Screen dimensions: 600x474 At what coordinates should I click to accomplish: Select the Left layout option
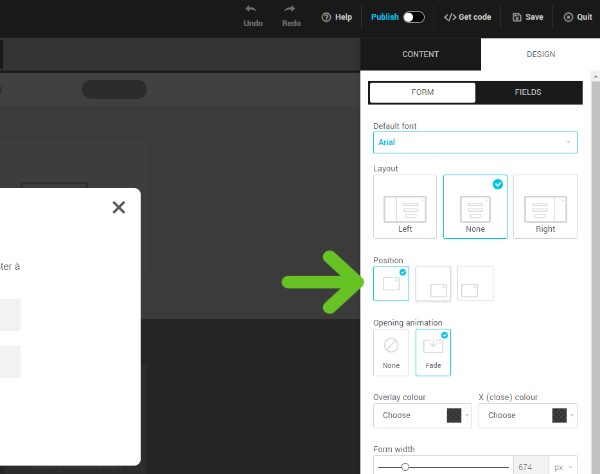(x=405, y=206)
